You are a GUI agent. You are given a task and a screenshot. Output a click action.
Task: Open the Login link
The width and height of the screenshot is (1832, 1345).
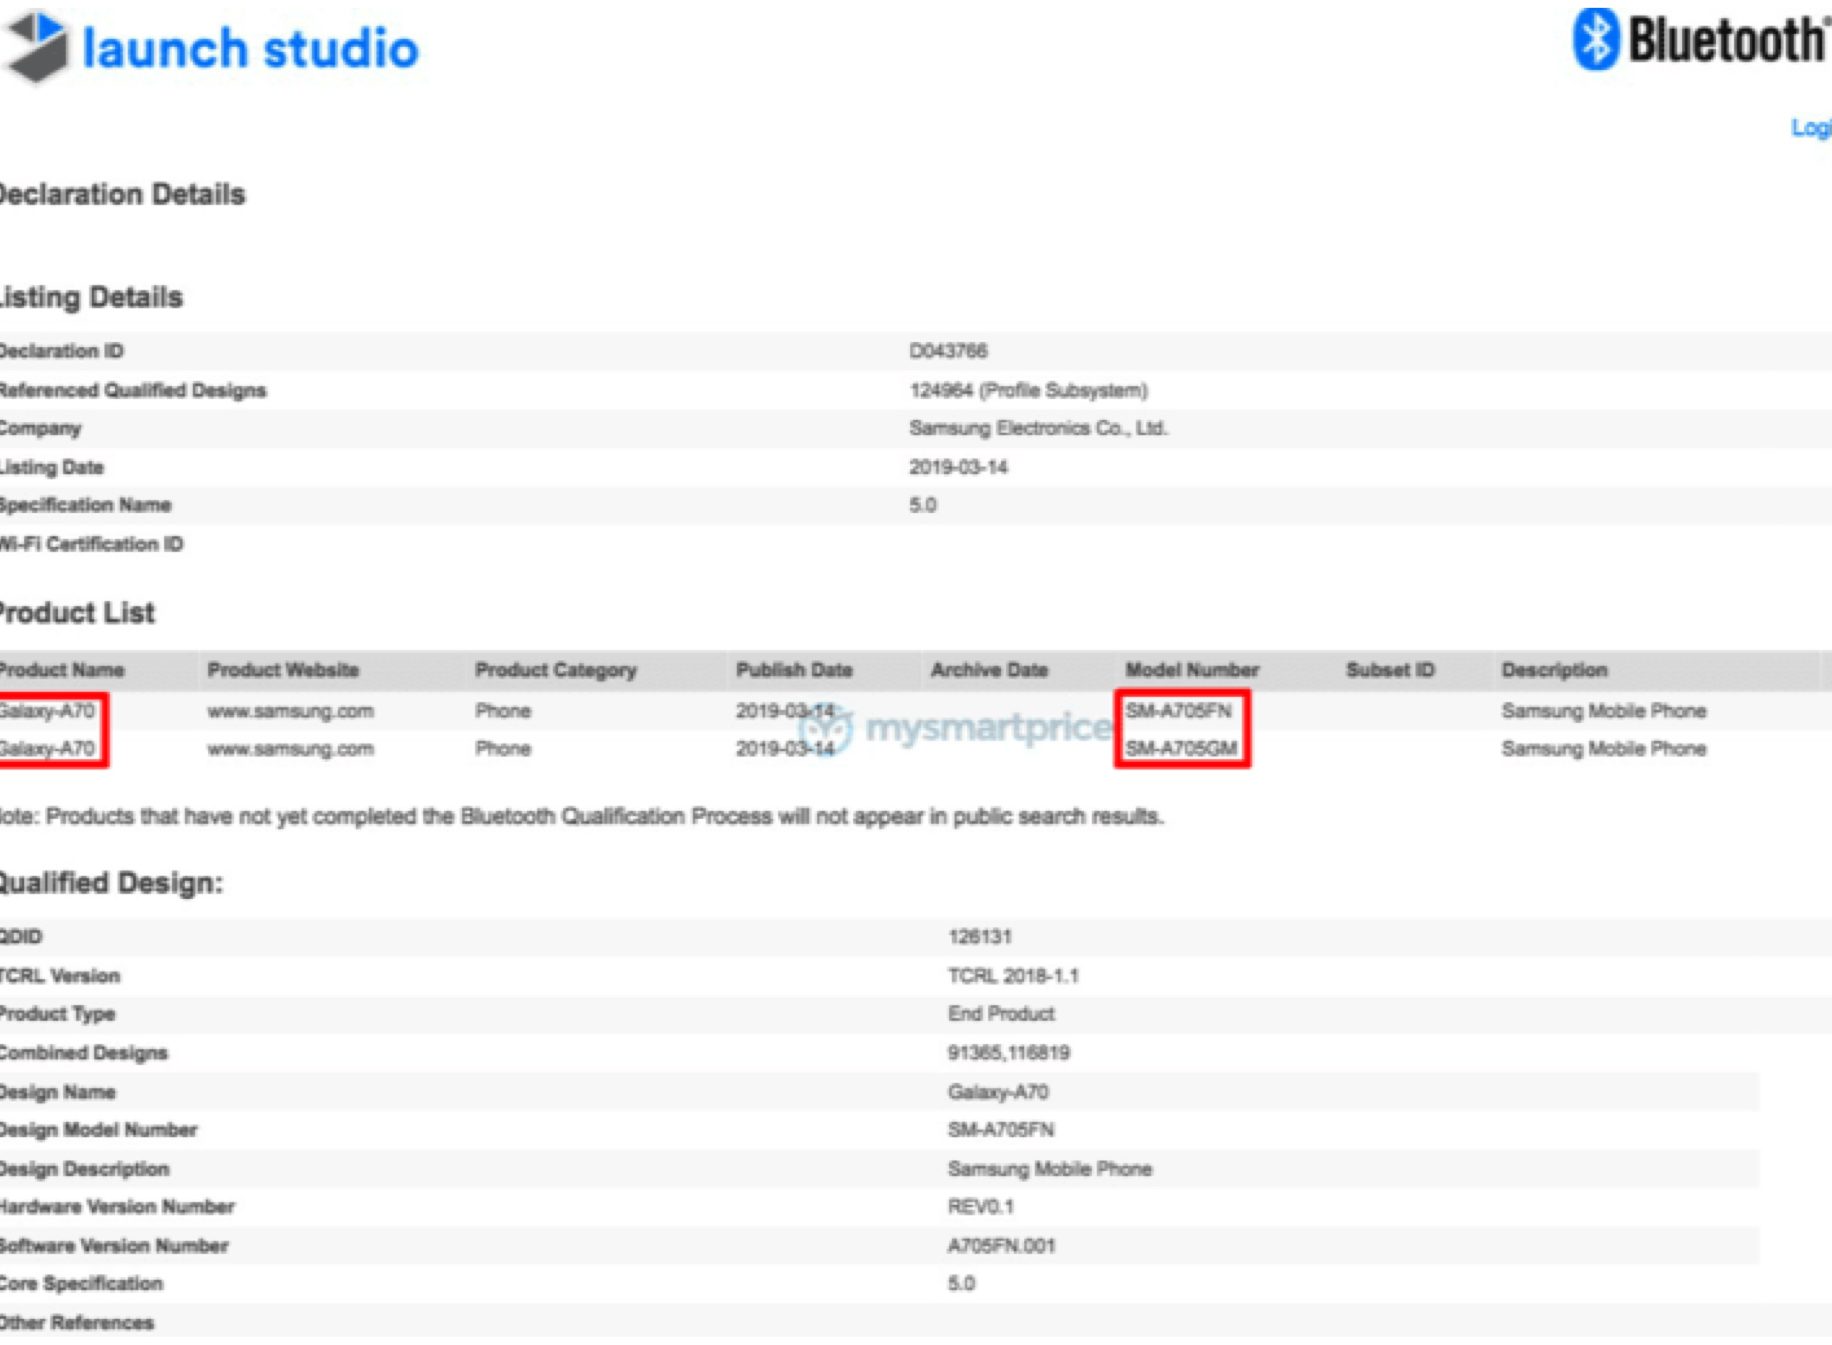[x=1811, y=128]
